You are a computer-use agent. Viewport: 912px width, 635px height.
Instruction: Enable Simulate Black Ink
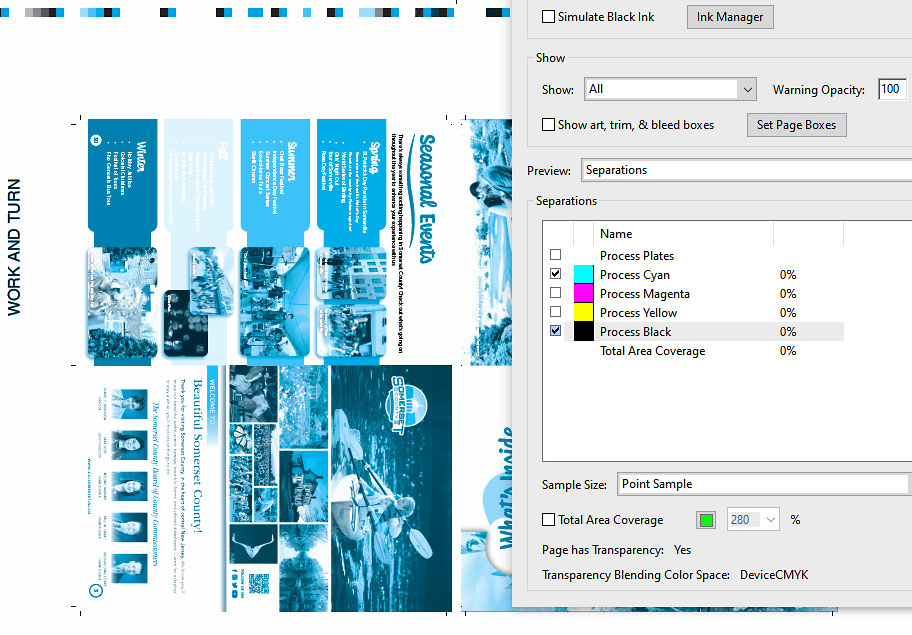[x=548, y=17]
